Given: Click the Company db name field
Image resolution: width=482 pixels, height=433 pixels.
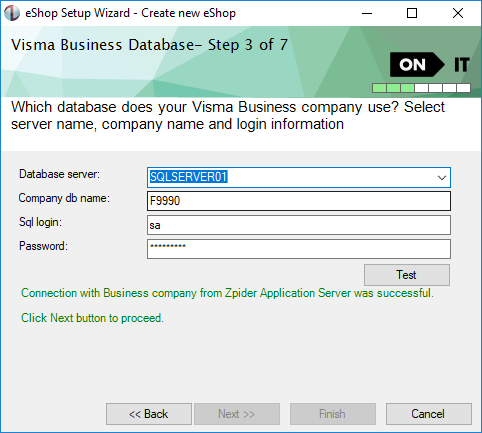Looking at the screenshot, I should (x=299, y=201).
